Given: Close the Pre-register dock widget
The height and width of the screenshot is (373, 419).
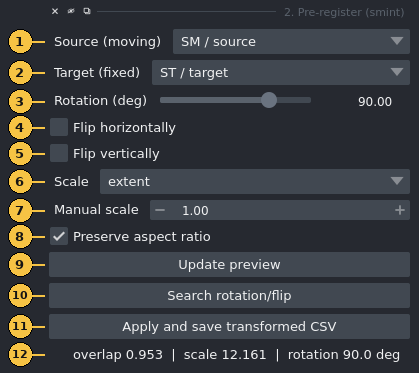Looking at the screenshot, I should pyautogui.click(x=55, y=11).
